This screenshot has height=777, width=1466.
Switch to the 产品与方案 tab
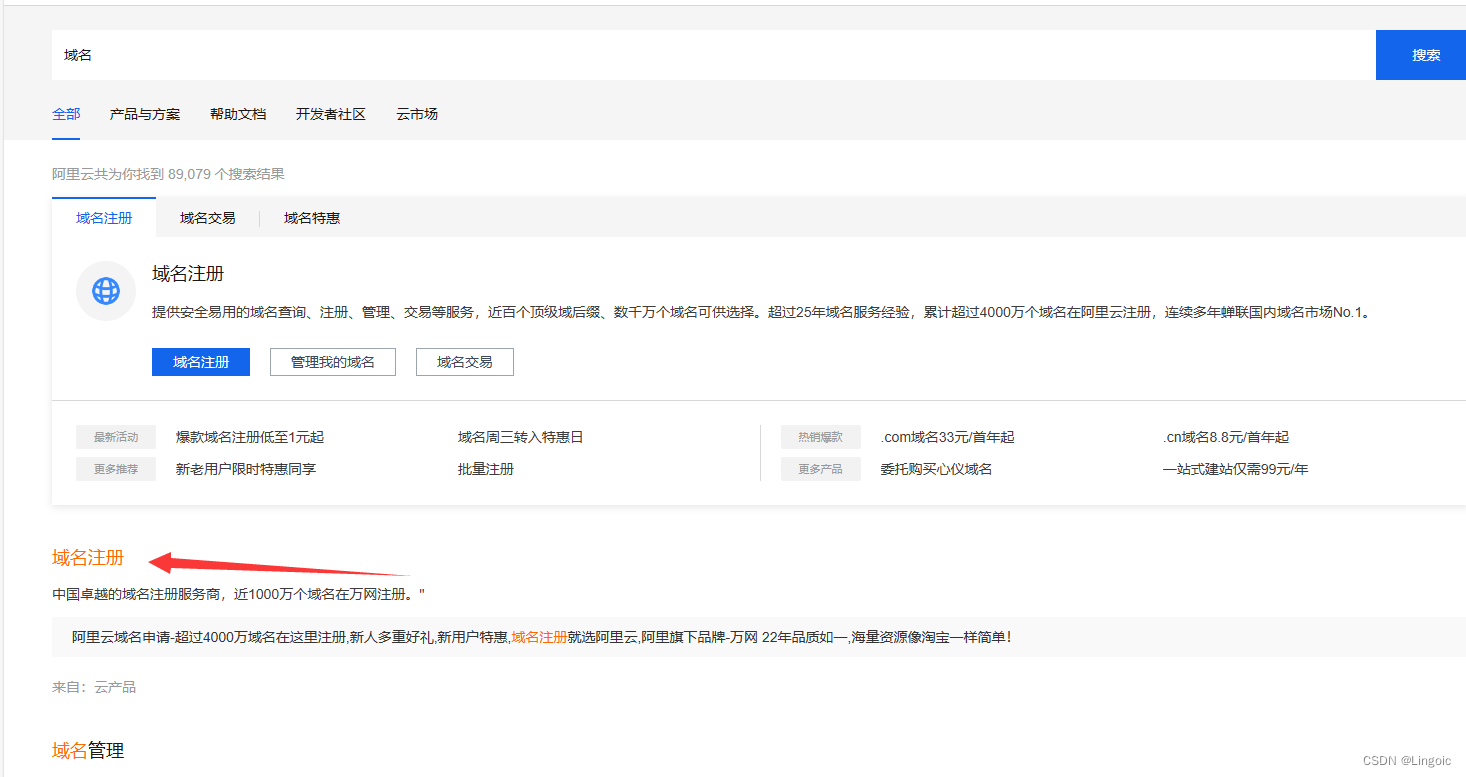point(145,114)
